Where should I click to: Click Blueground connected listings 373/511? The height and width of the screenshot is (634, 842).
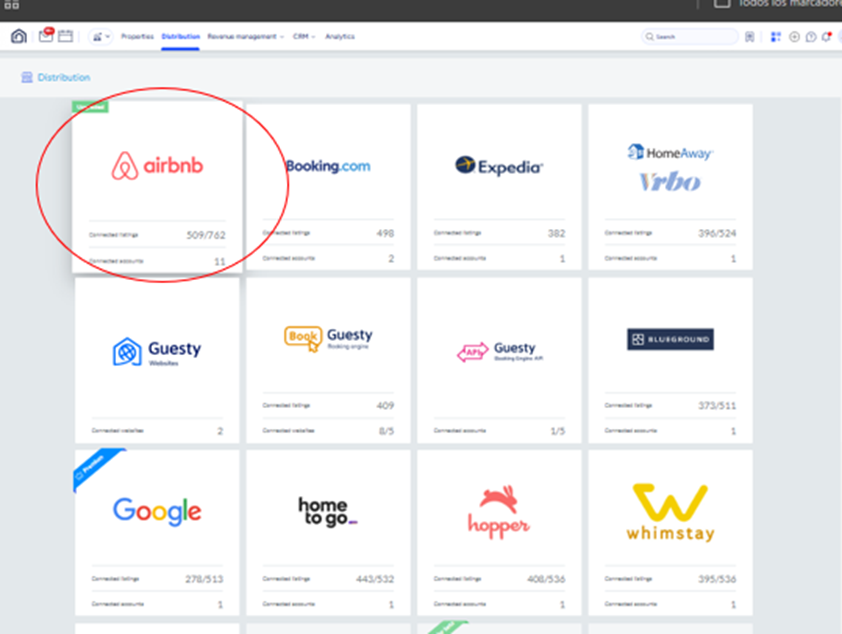717,406
